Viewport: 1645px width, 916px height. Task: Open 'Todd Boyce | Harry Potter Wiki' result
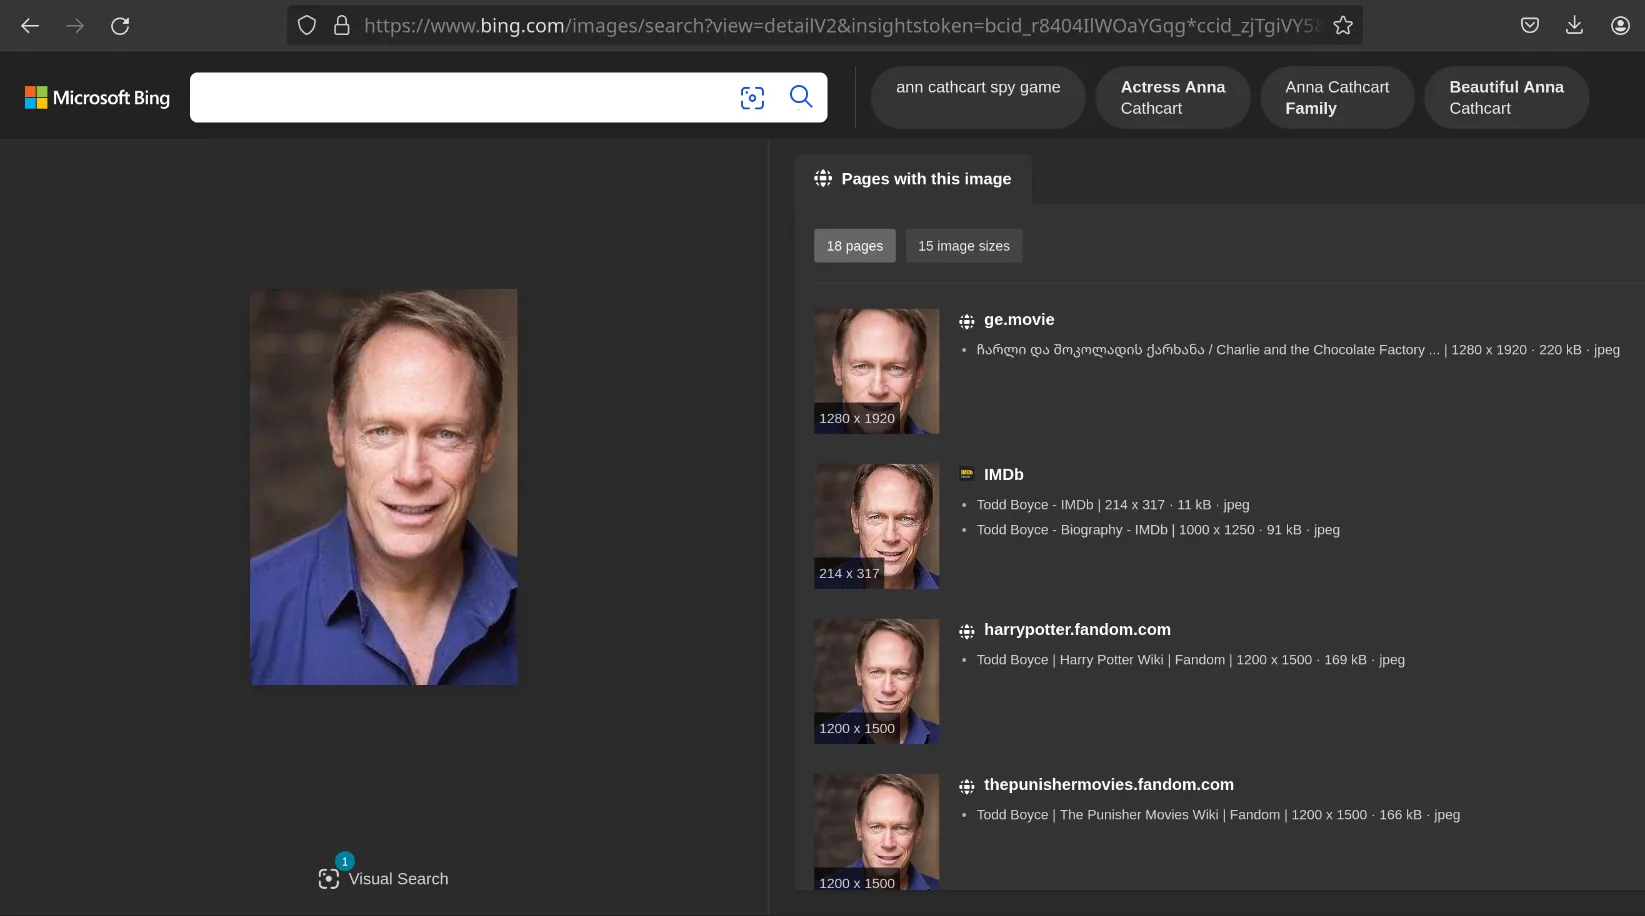(x=1191, y=660)
